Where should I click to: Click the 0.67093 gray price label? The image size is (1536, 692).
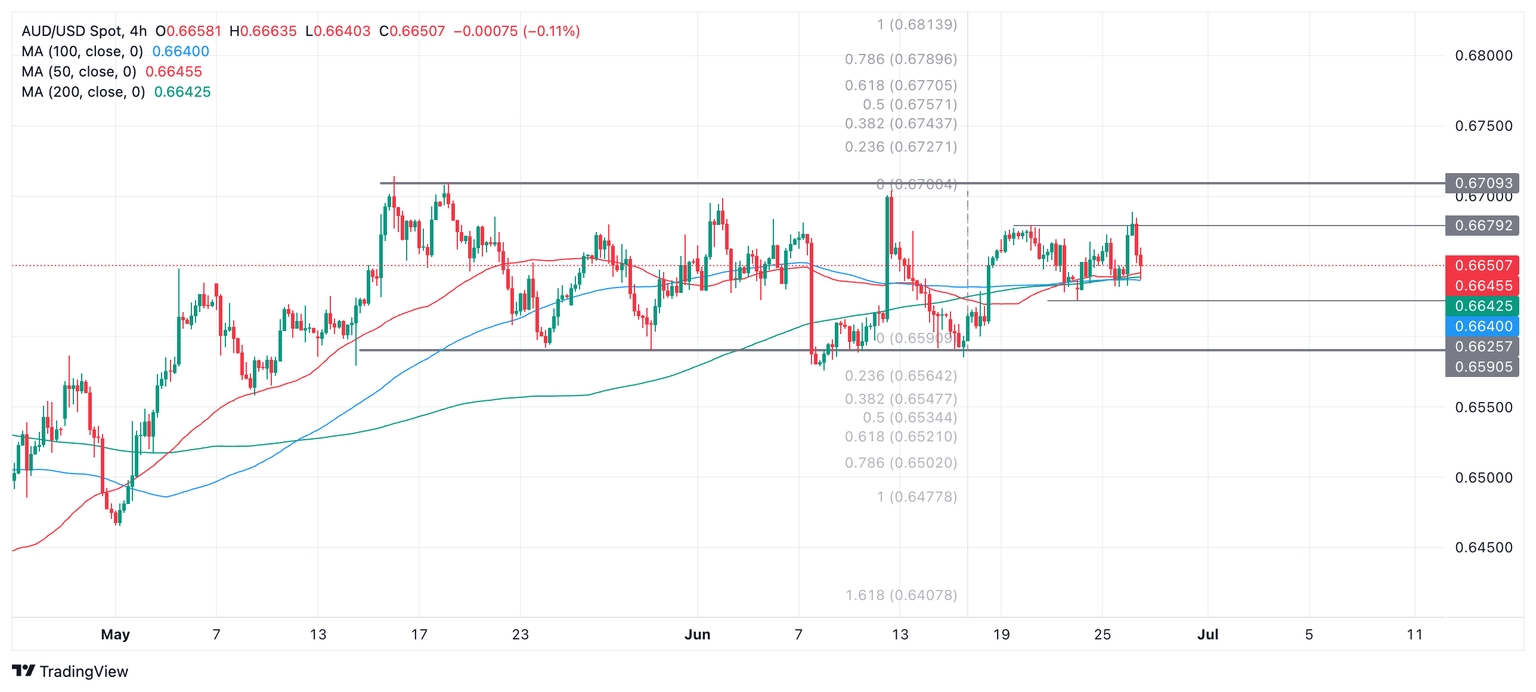pyautogui.click(x=1483, y=183)
